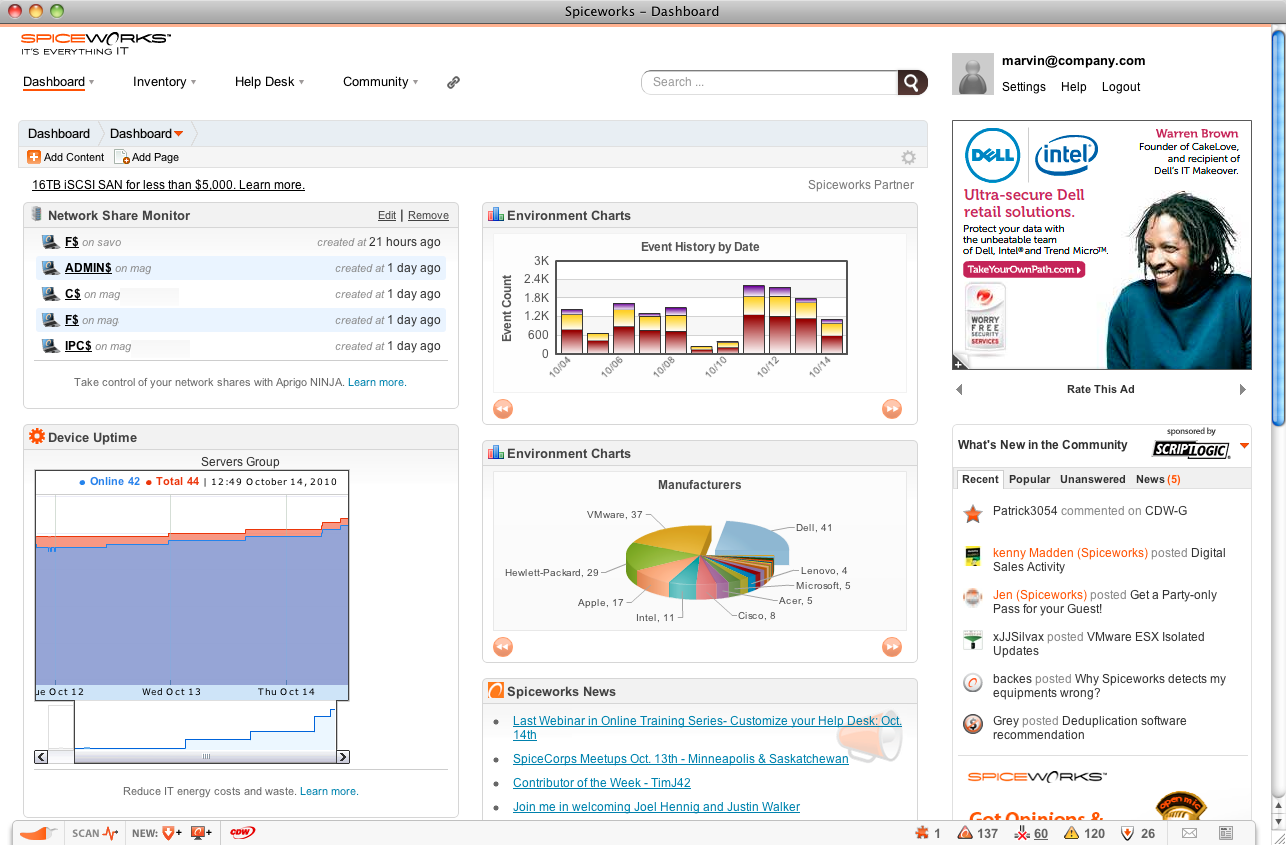The image size is (1286, 845).
Task: Click the Logout link
Action: click(1121, 87)
